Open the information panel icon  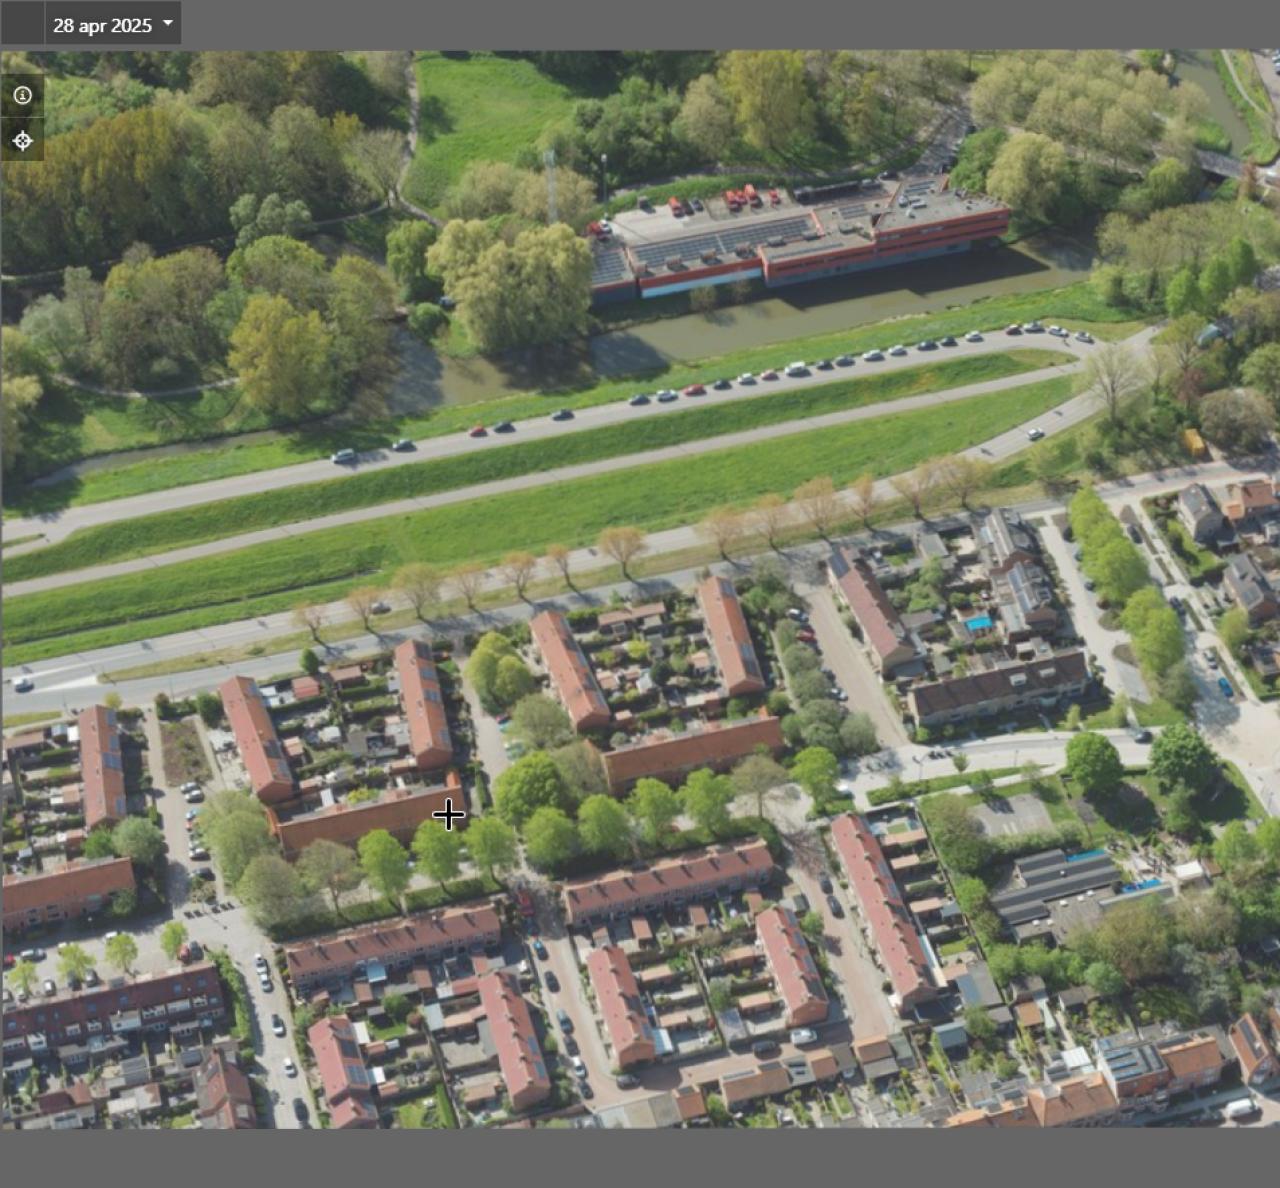tap(23, 95)
